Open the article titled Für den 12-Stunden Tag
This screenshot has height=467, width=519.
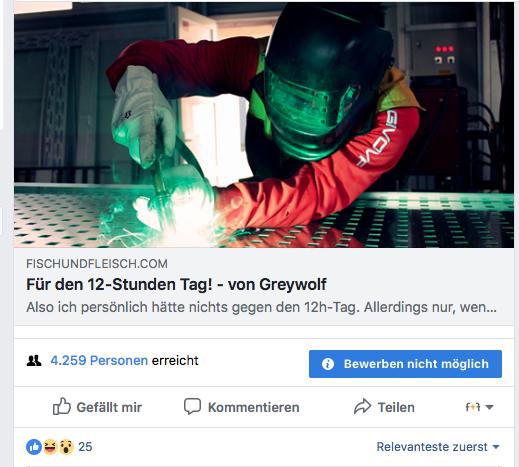click(176, 285)
